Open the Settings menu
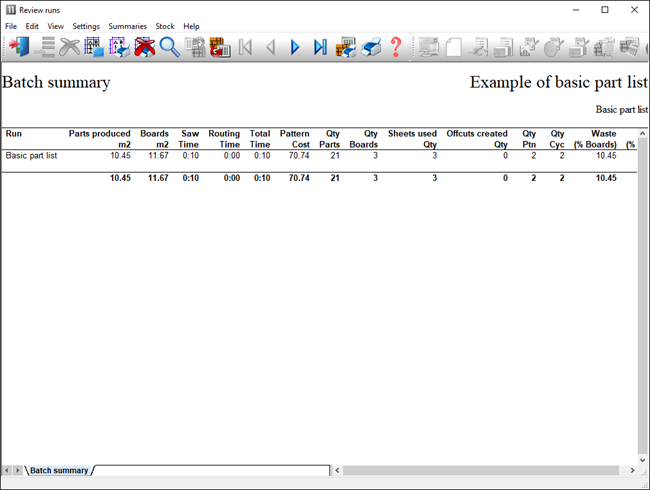Image resolution: width=650 pixels, height=490 pixels. [86, 26]
